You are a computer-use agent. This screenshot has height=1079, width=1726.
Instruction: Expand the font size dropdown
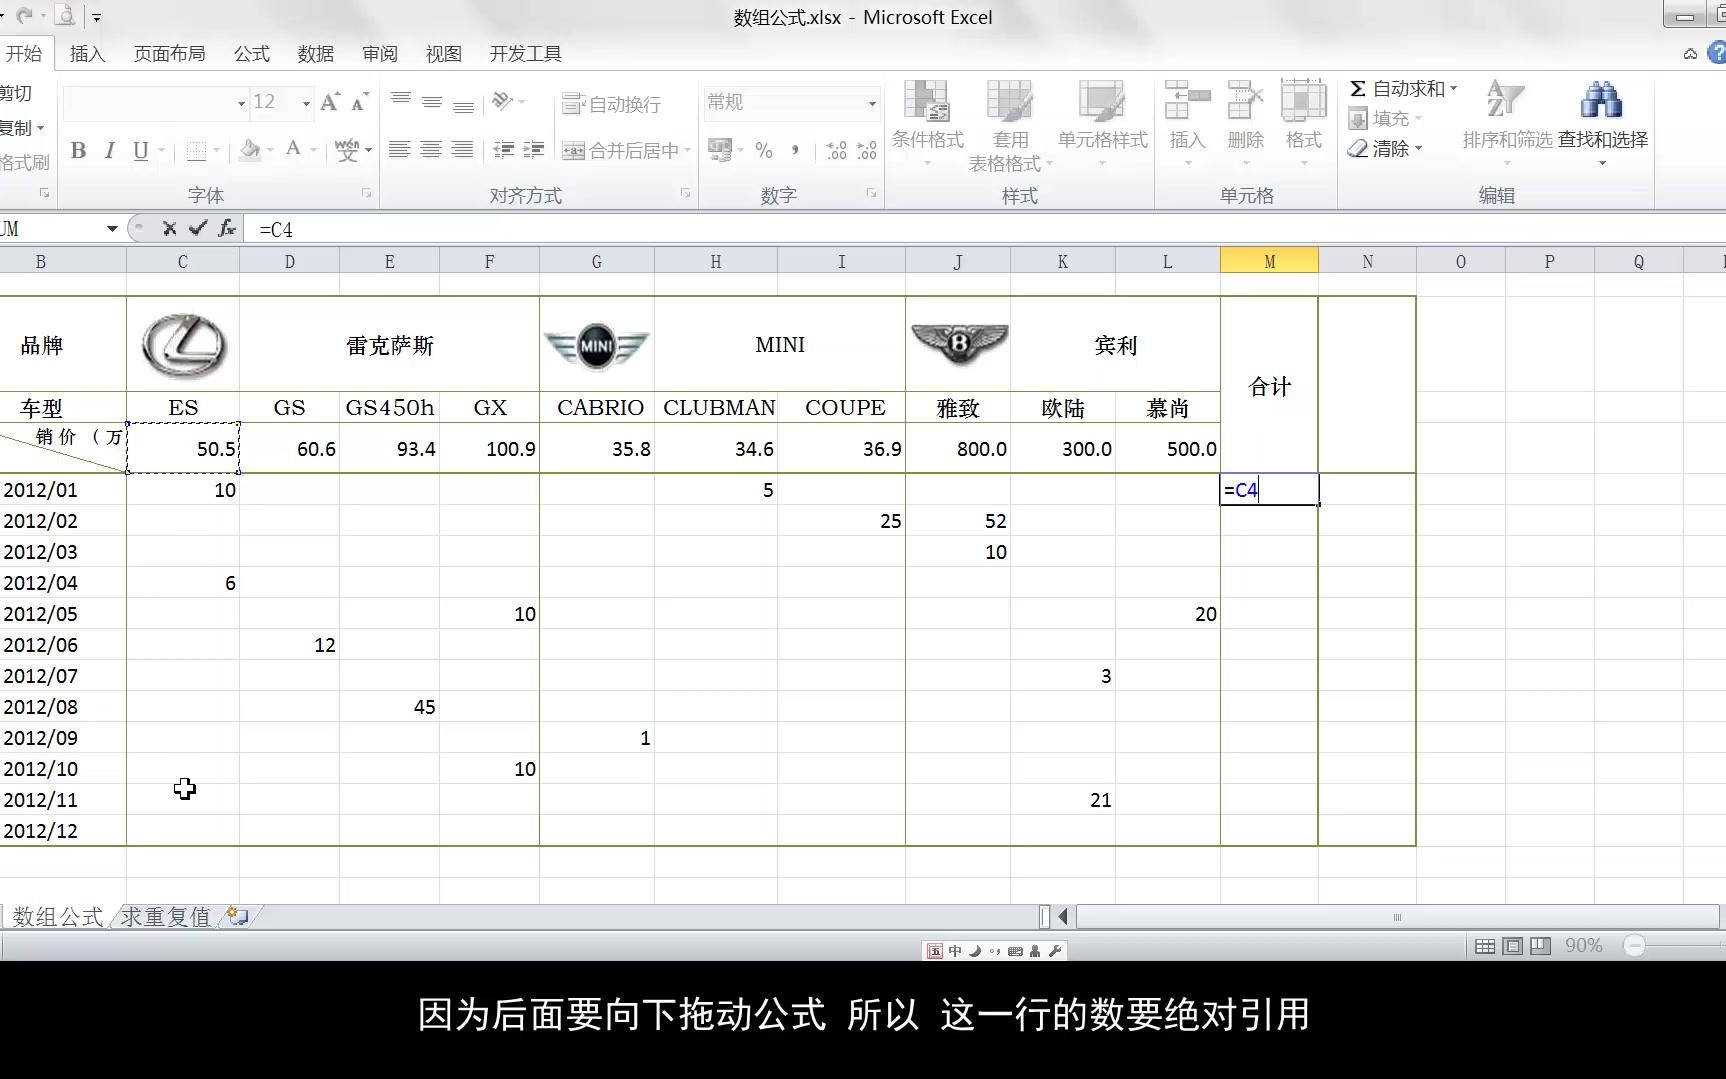(306, 103)
